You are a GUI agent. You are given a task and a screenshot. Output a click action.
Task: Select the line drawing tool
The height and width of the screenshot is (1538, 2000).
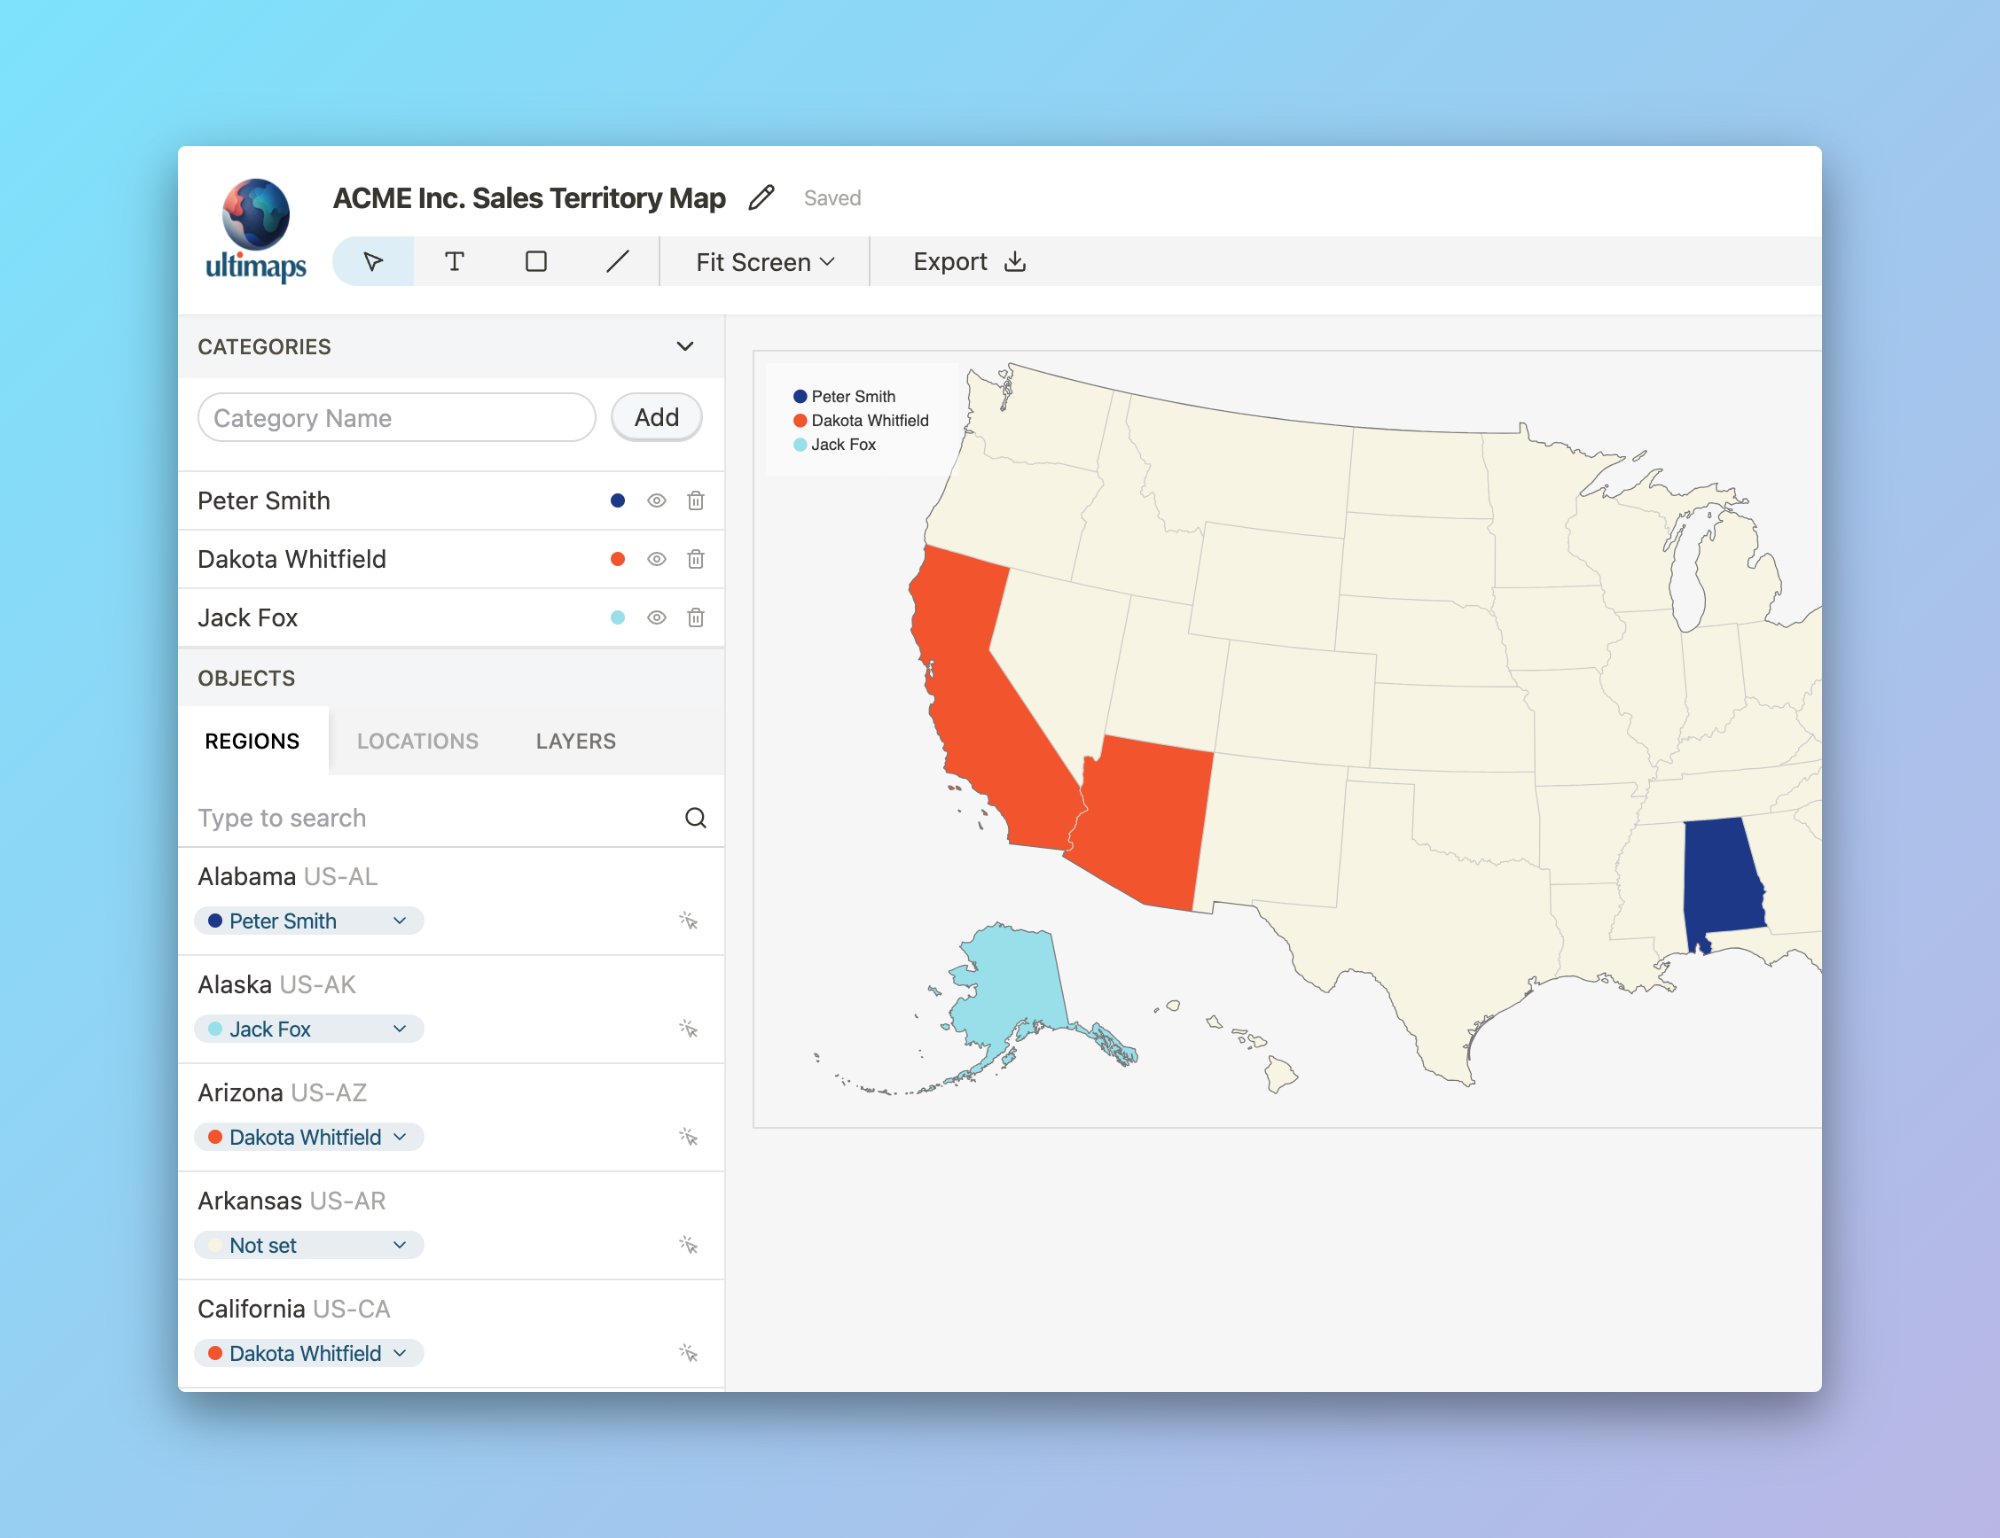617,262
